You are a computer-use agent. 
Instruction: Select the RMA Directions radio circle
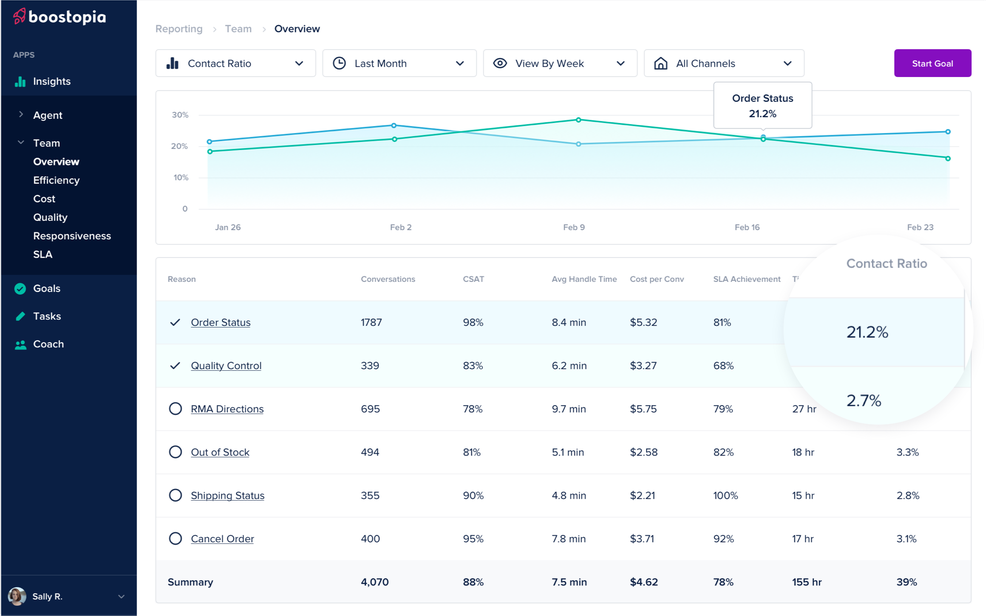click(x=175, y=409)
